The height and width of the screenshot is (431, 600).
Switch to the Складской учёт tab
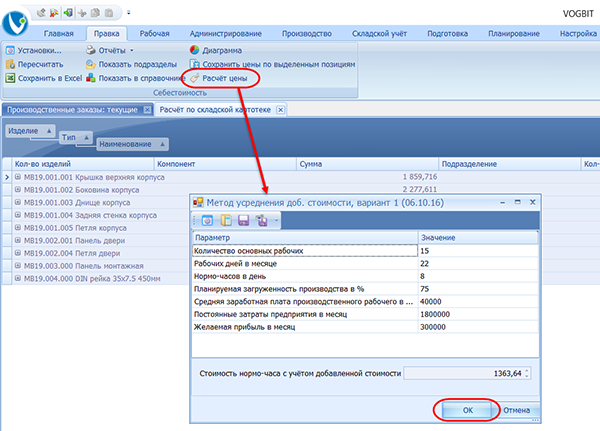[379, 34]
